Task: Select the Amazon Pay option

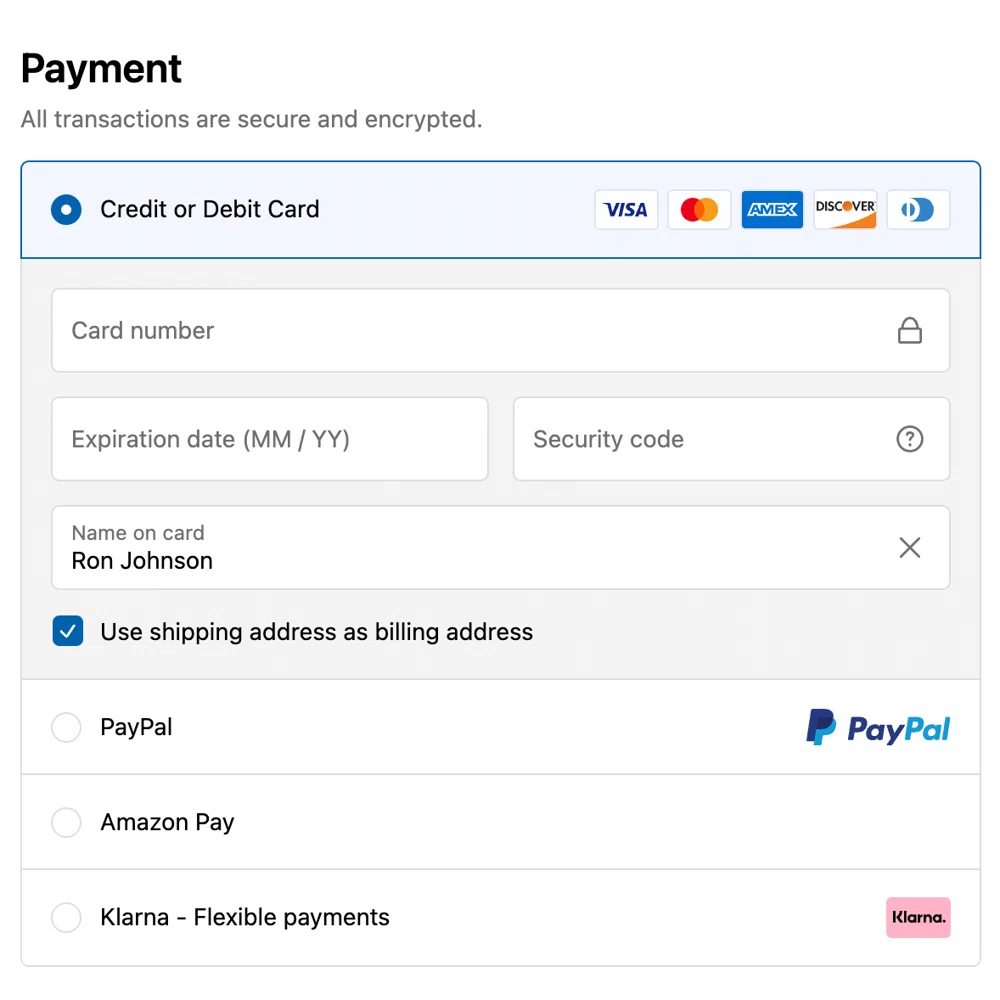Action: coord(66,822)
